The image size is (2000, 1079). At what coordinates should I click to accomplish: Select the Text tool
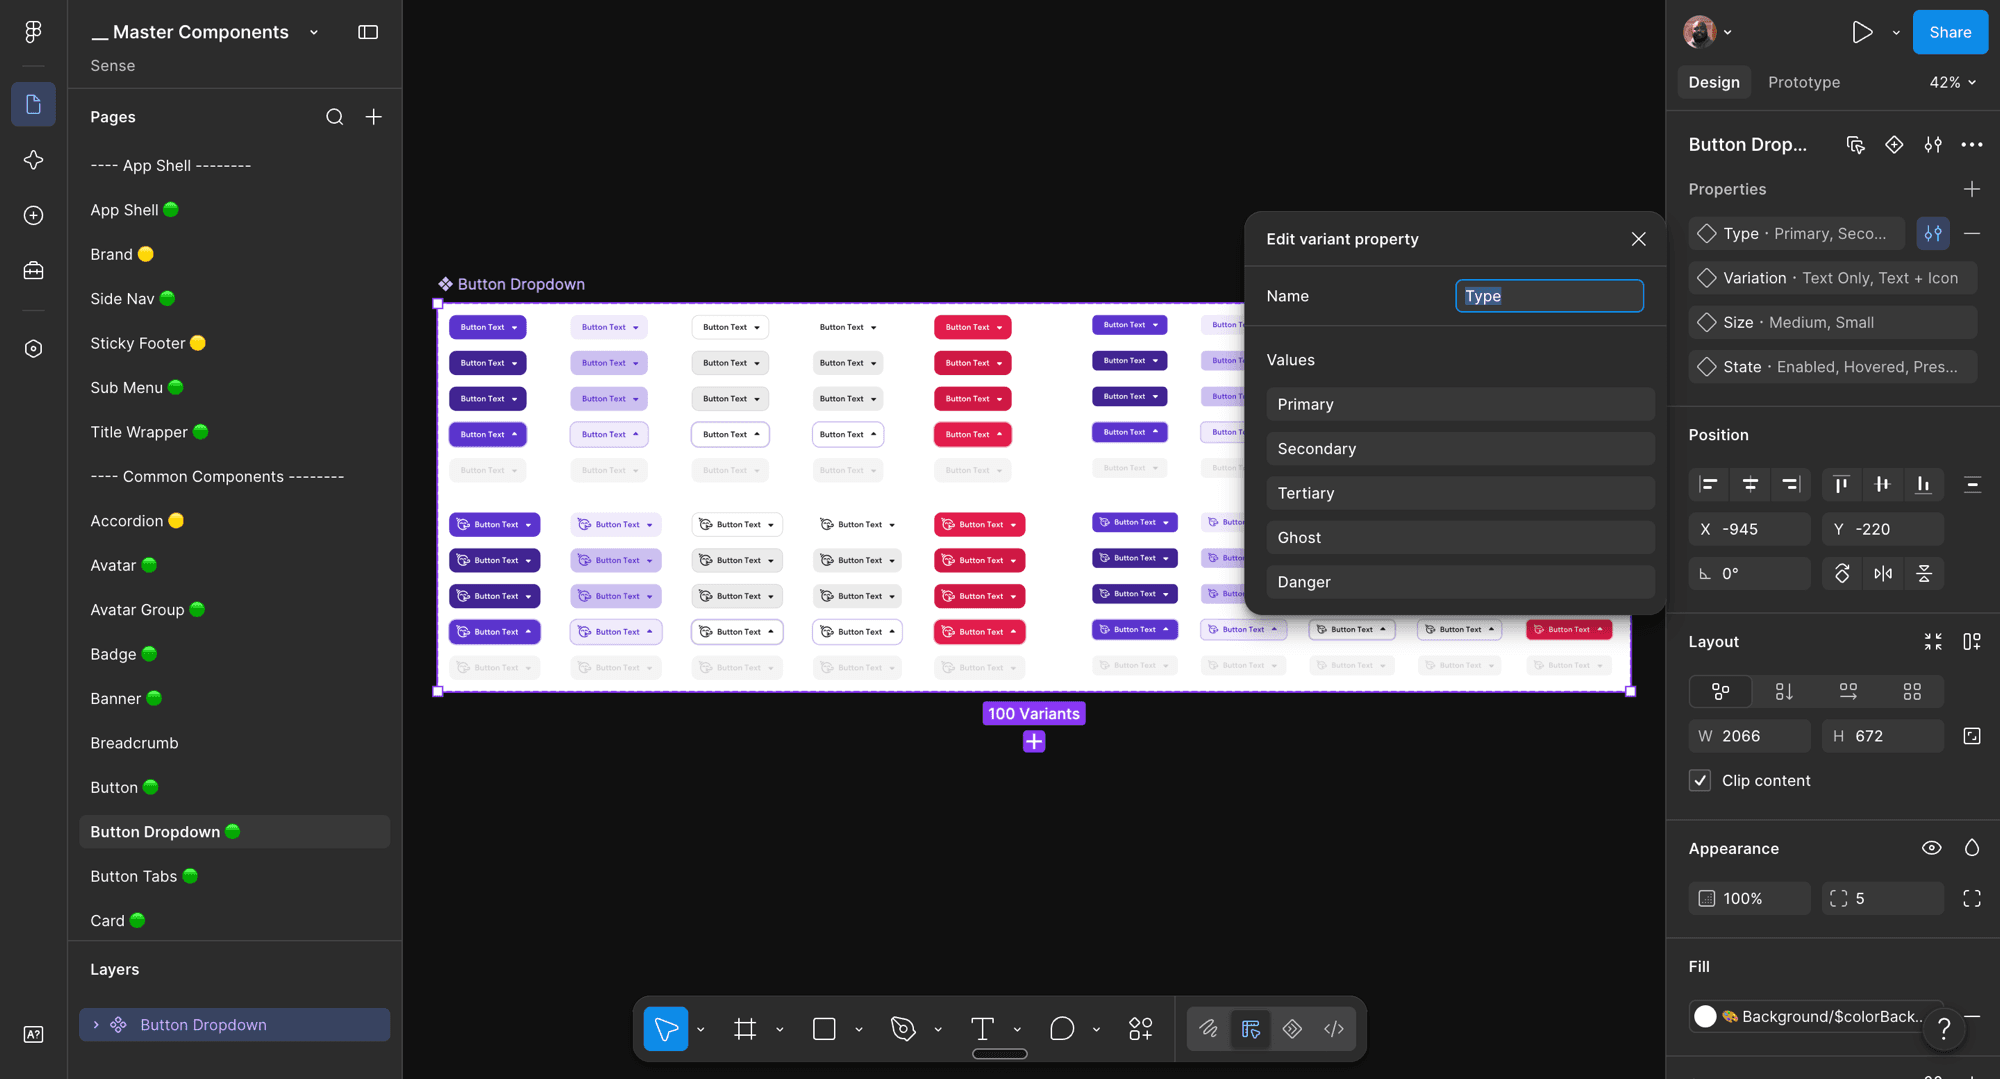click(x=982, y=1029)
